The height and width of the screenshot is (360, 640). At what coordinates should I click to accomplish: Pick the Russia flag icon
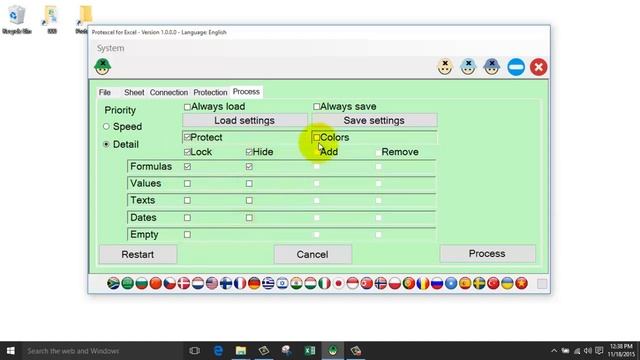pos(437,283)
